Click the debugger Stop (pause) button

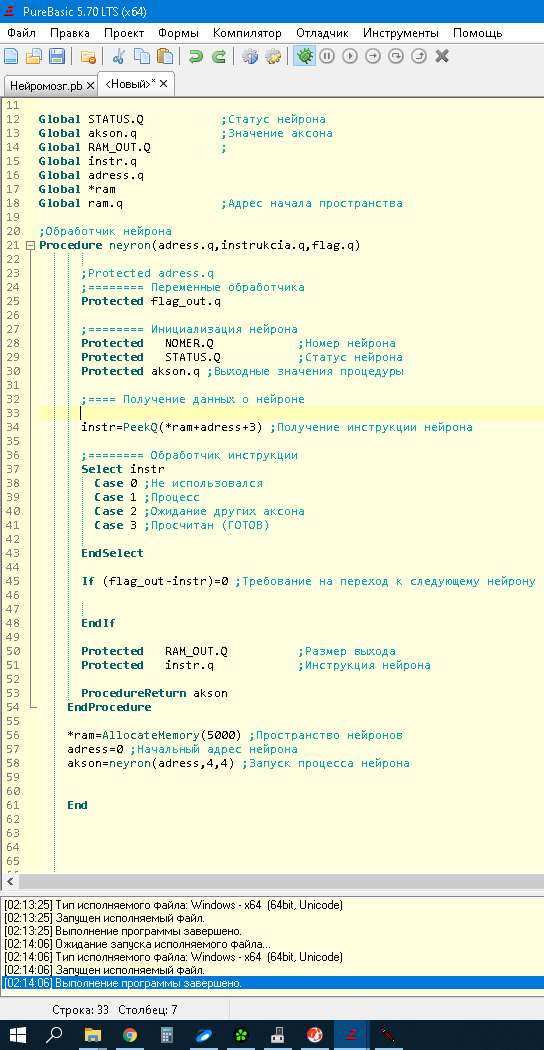[x=327, y=57]
